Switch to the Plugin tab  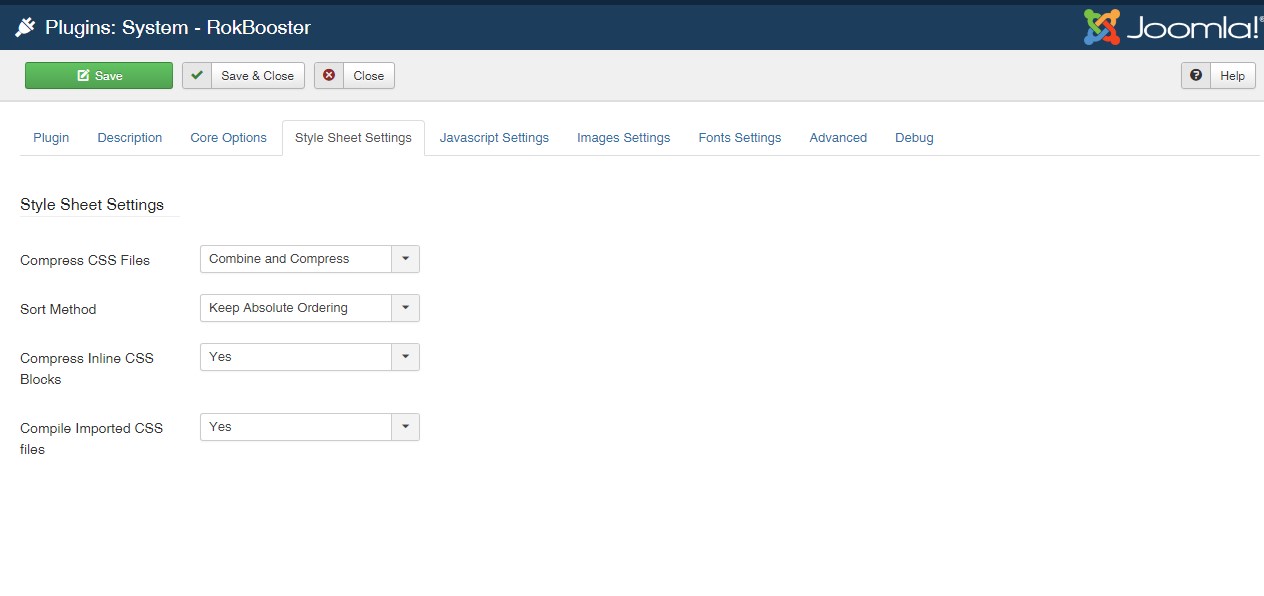click(x=51, y=138)
